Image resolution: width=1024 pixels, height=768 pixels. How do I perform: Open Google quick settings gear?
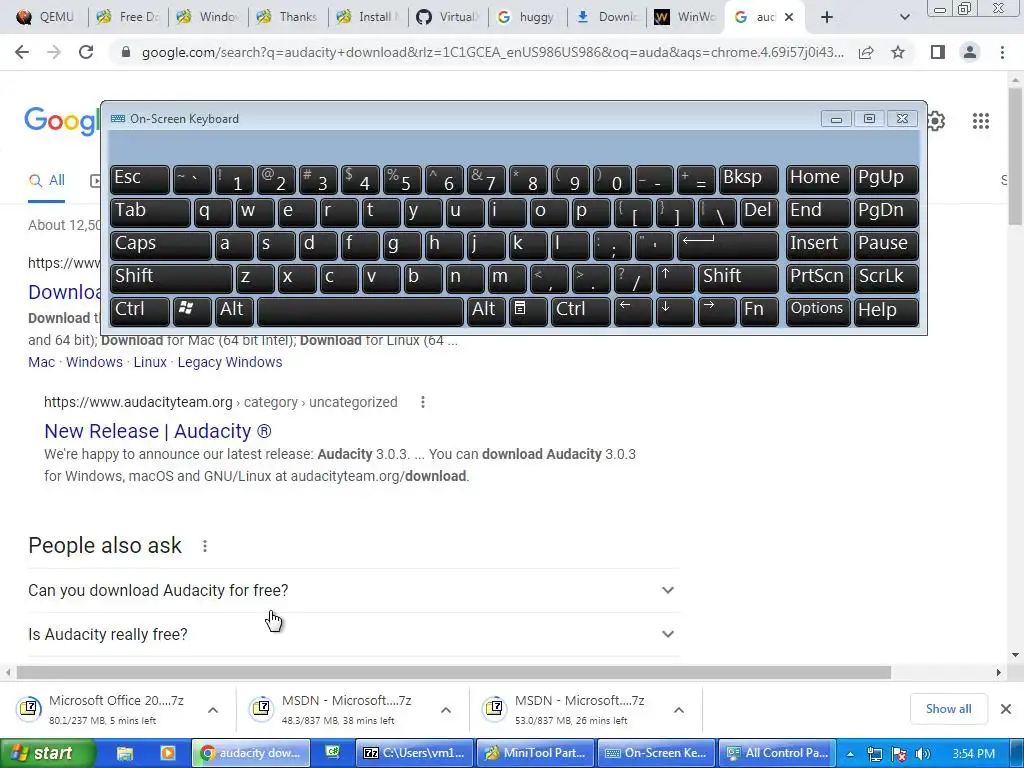pos(936,121)
